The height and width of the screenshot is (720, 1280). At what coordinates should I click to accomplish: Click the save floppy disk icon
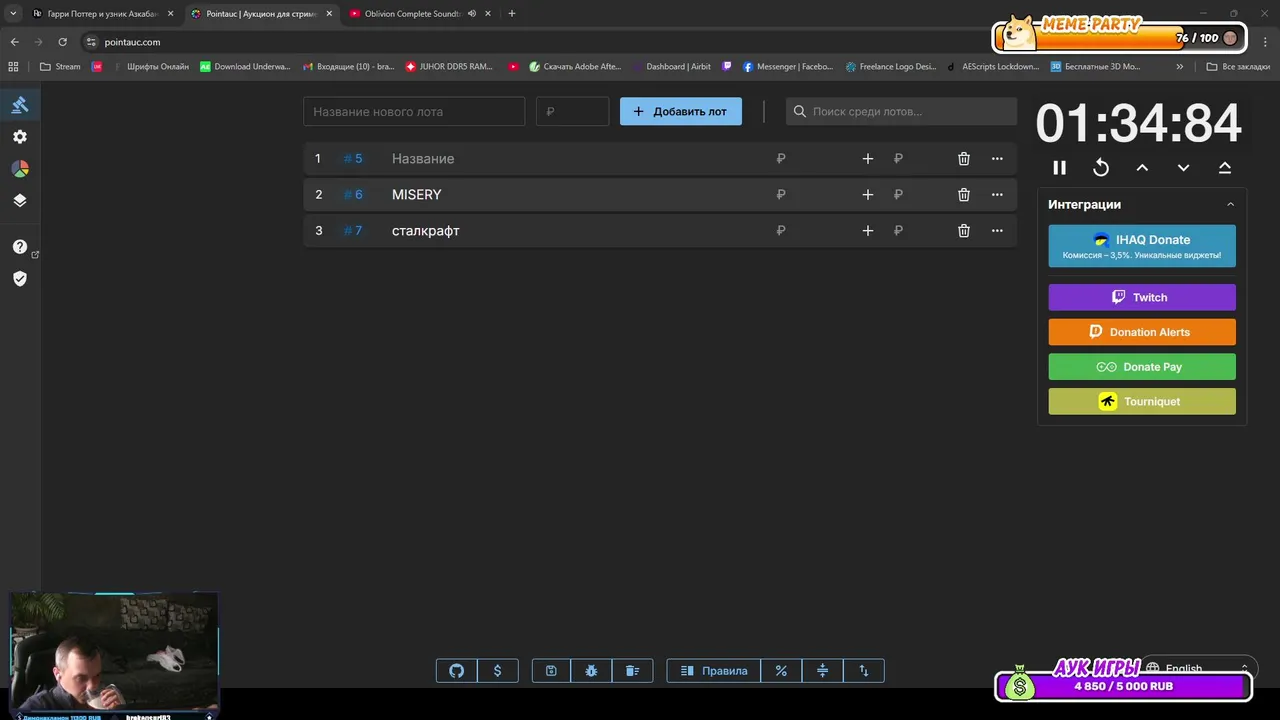551,671
